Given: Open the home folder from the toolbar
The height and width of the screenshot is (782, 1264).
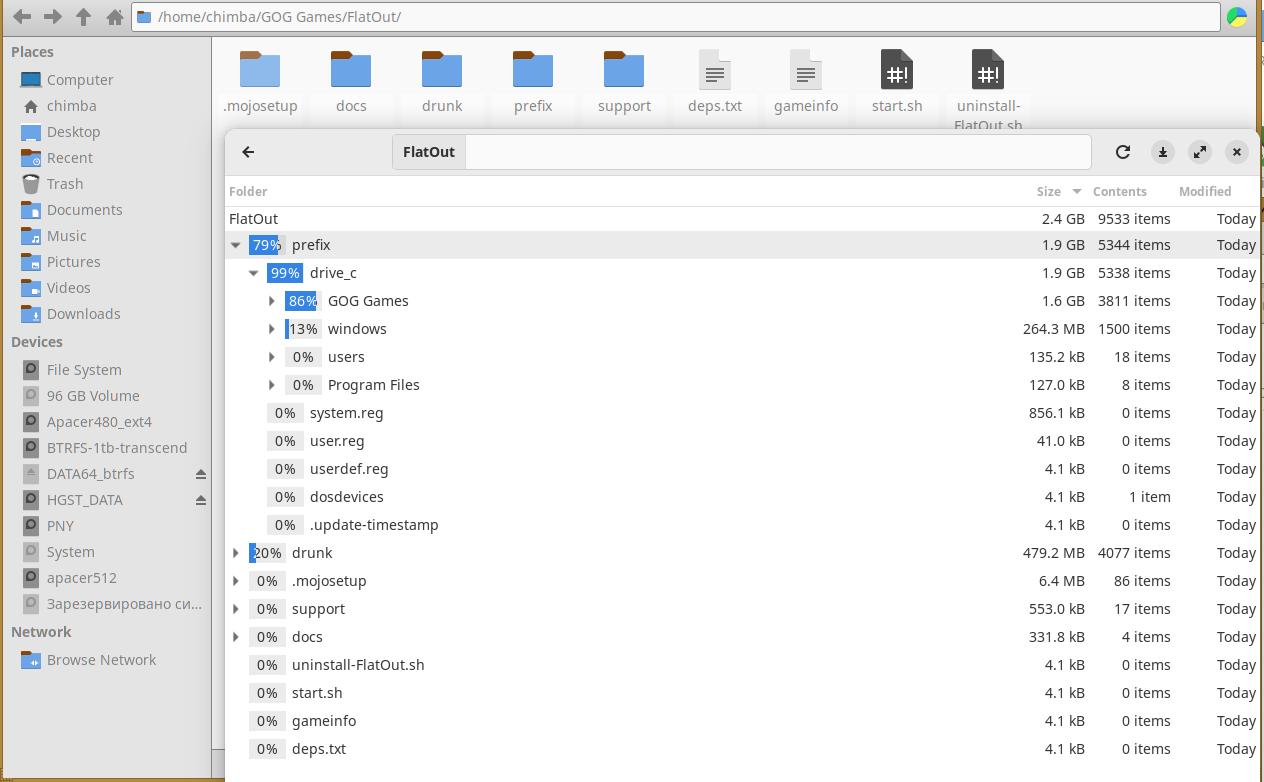Looking at the screenshot, I should click(115, 17).
